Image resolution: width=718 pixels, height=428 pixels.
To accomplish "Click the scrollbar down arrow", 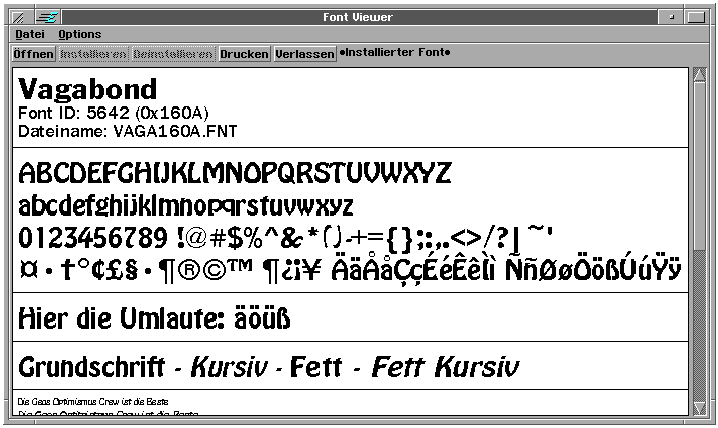I will coord(699,406).
